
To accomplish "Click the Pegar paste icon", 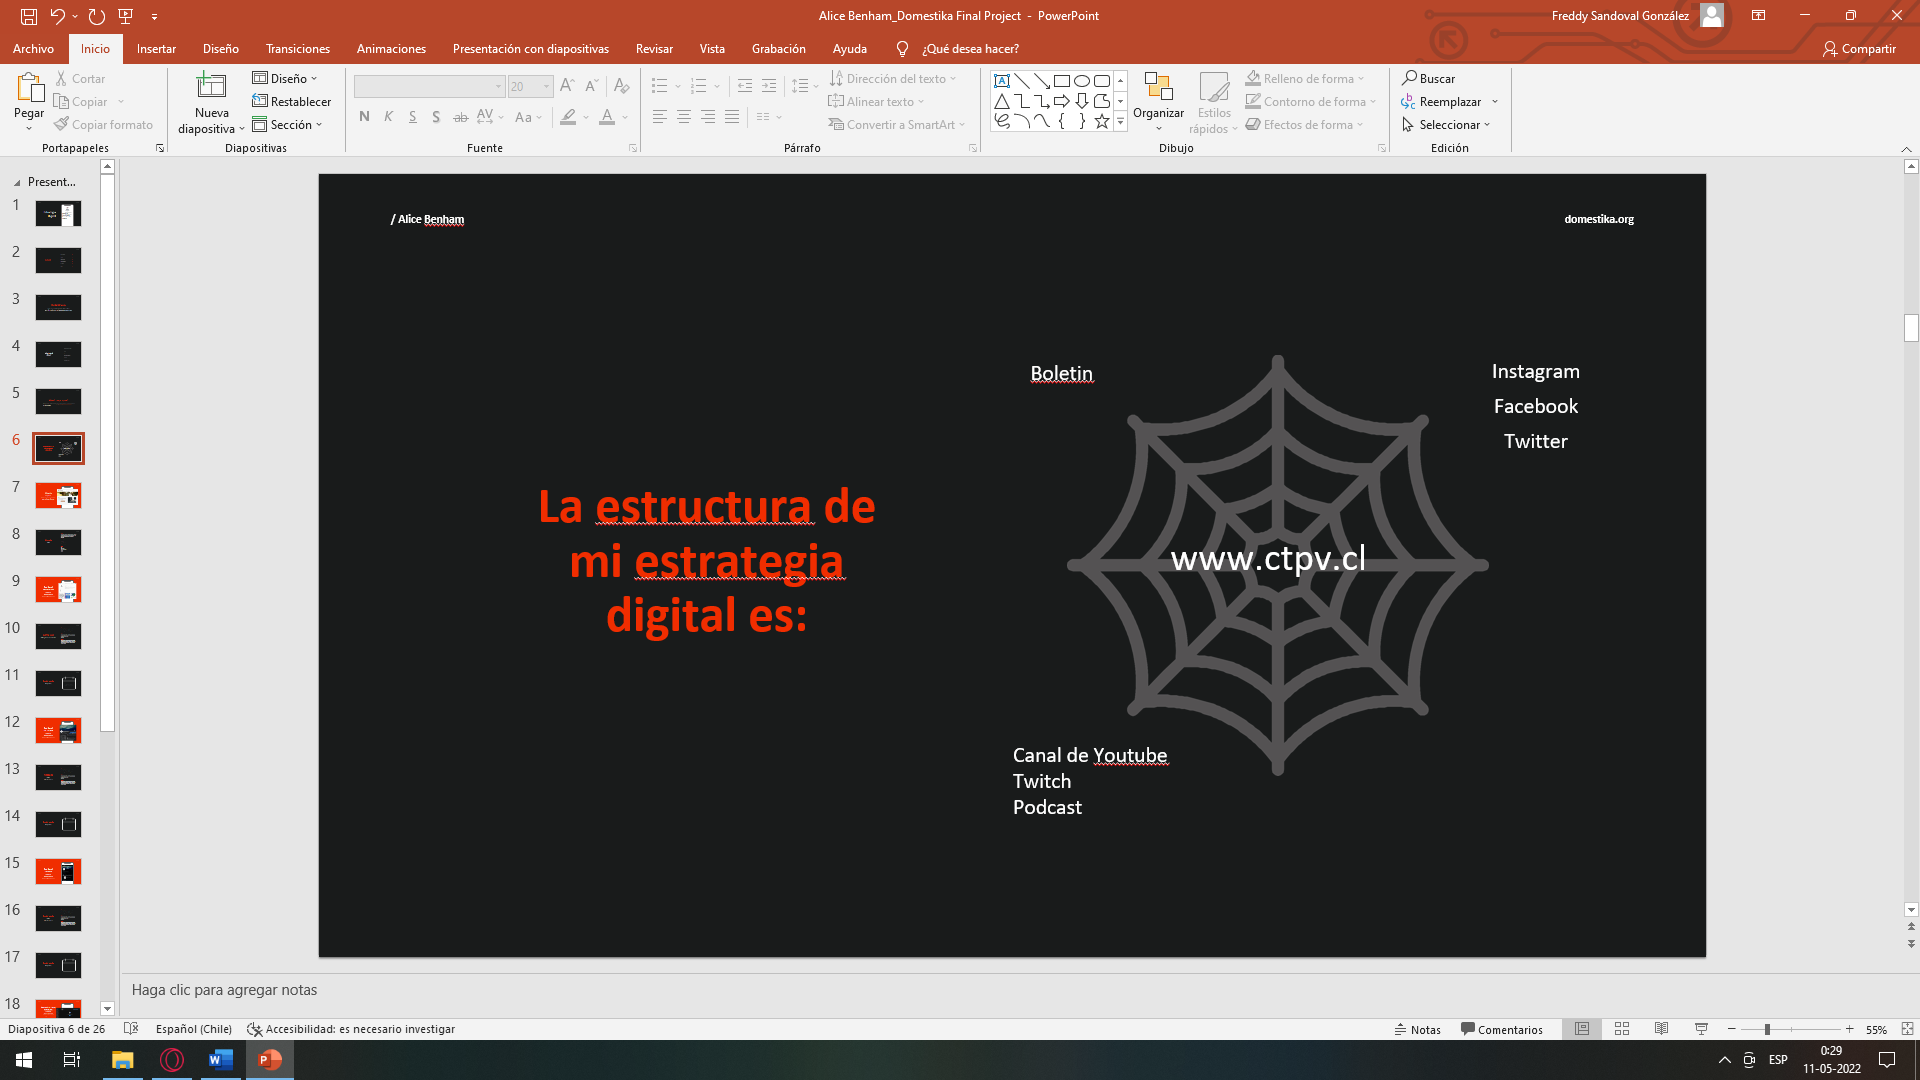I will click(29, 88).
